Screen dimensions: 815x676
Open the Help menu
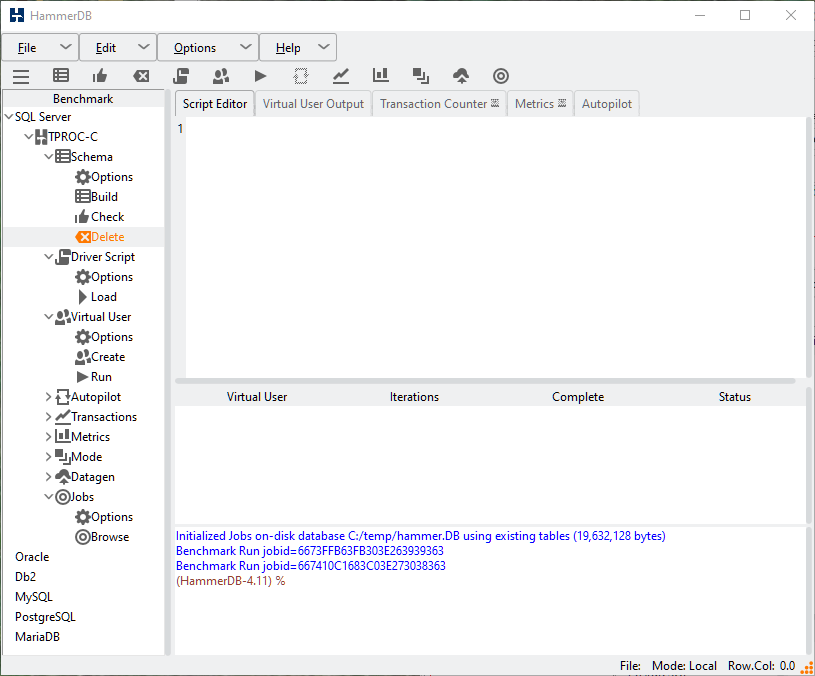coord(298,47)
